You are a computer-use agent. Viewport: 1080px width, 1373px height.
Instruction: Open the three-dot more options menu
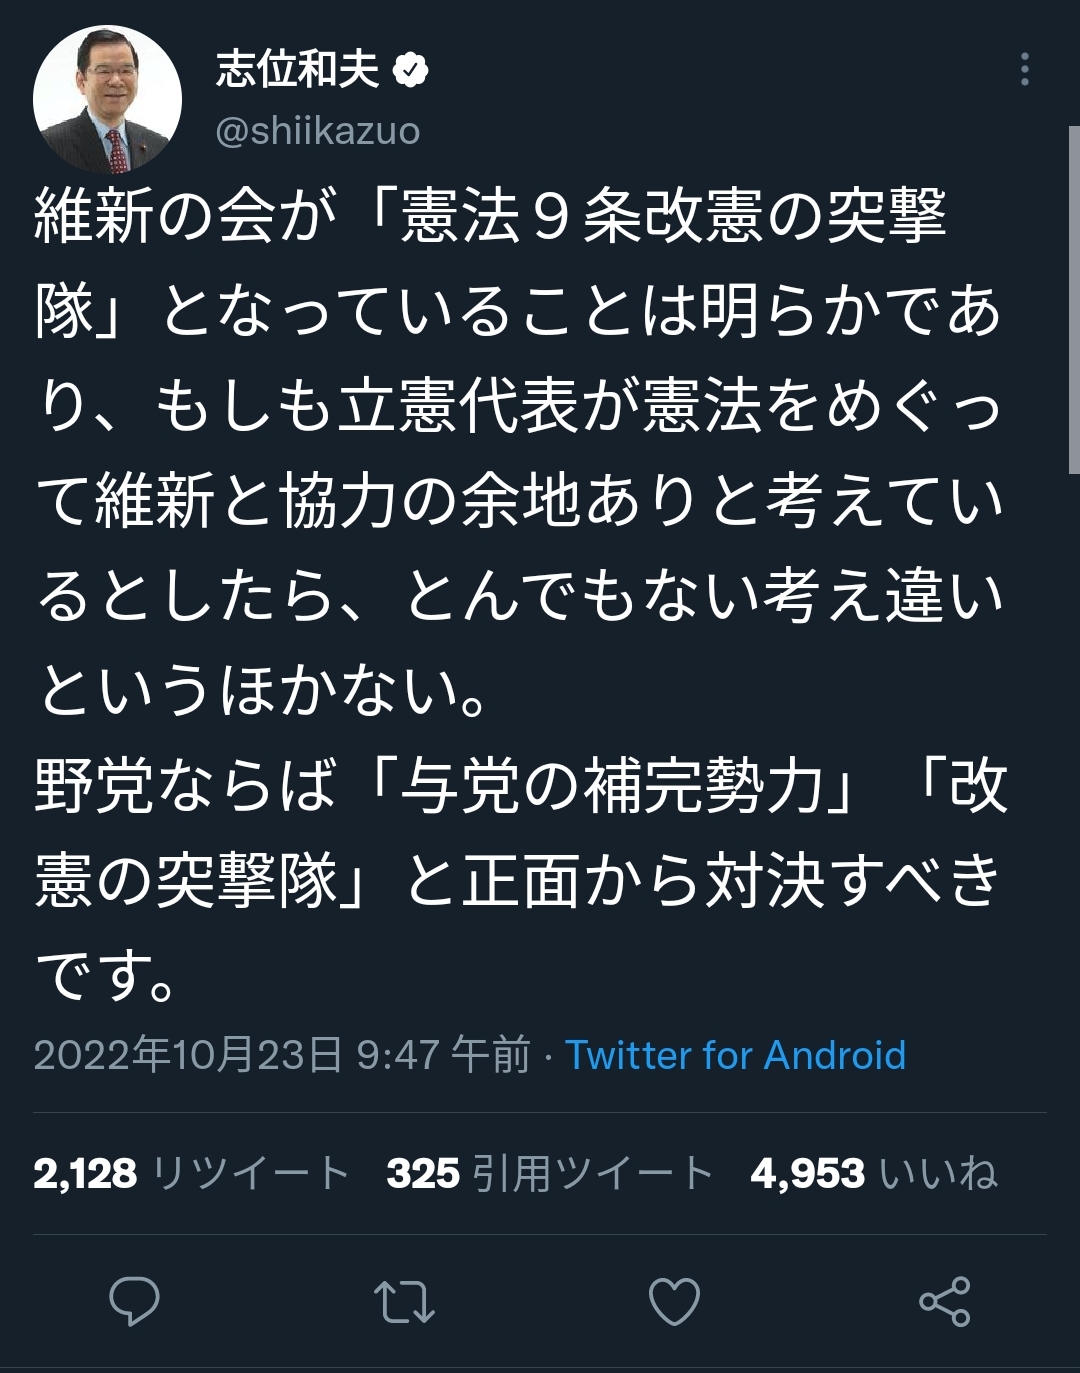pyautogui.click(x=1025, y=69)
